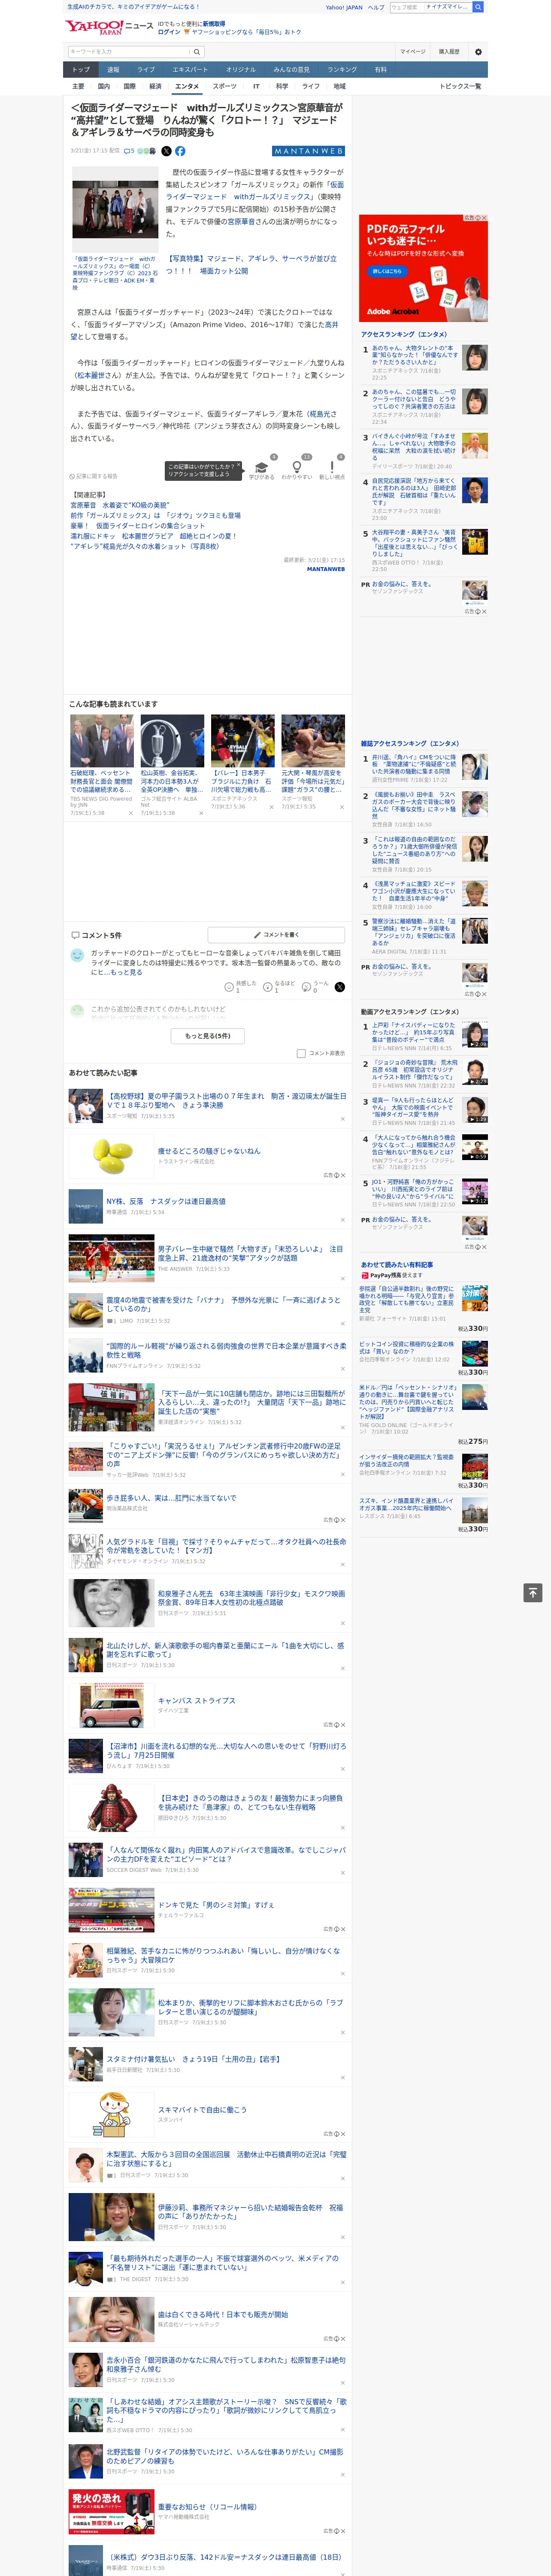The height and width of the screenshot is (2576, 551).
Task: Click the comment count bubble under headline
Action: pyautogui.click(x=129, y=151)
